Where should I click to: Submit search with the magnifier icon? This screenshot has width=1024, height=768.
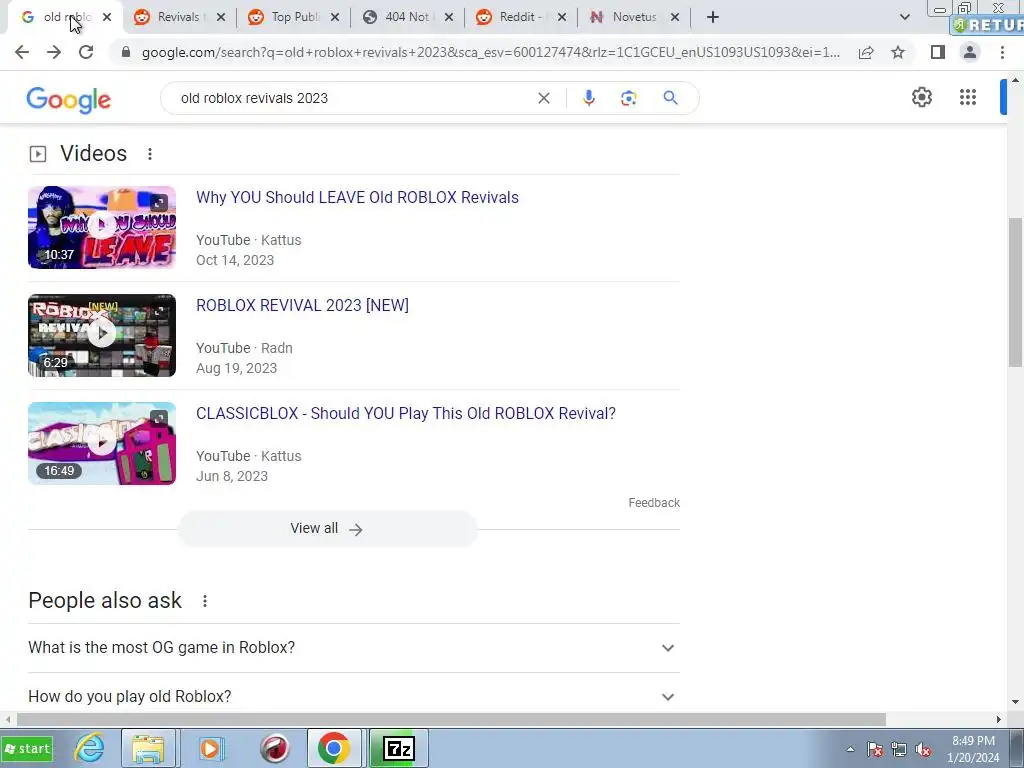click(670, 98)
